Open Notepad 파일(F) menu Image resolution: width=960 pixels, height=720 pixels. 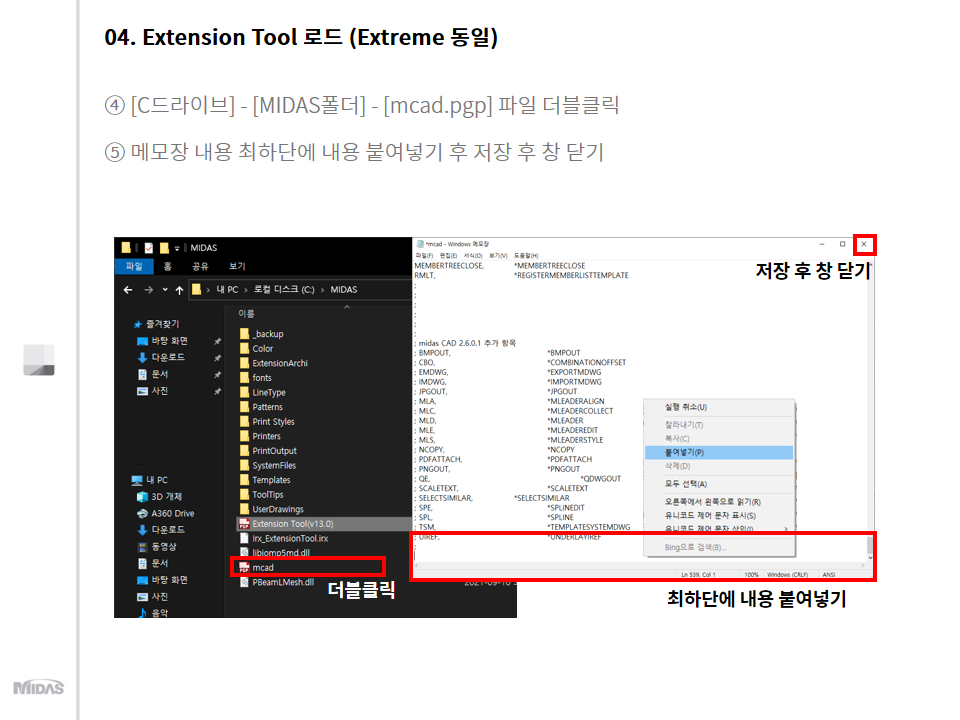click(424, 256)
